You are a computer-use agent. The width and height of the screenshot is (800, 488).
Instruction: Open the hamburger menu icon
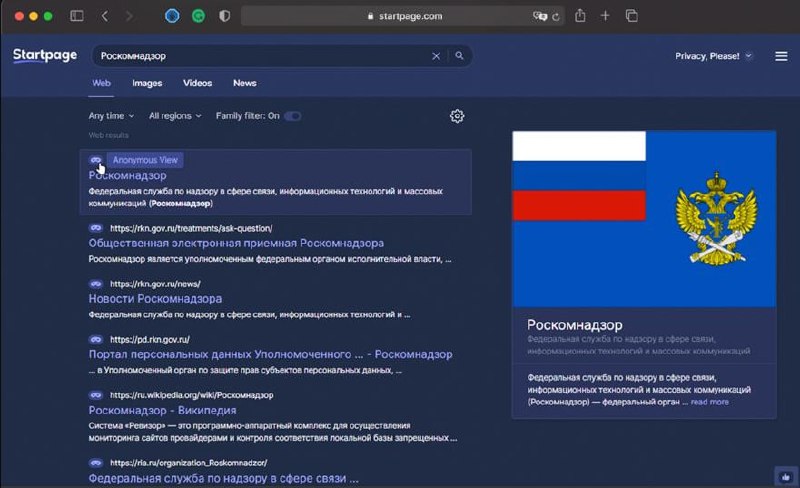click(x=781, y=56)
